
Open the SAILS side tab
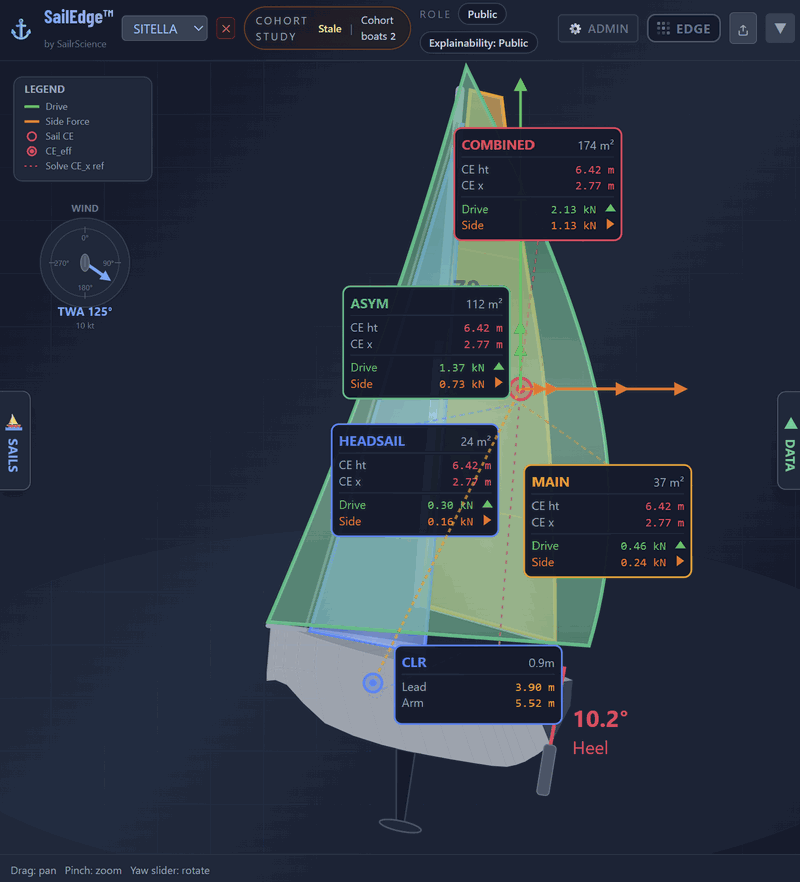pos(13,441)
